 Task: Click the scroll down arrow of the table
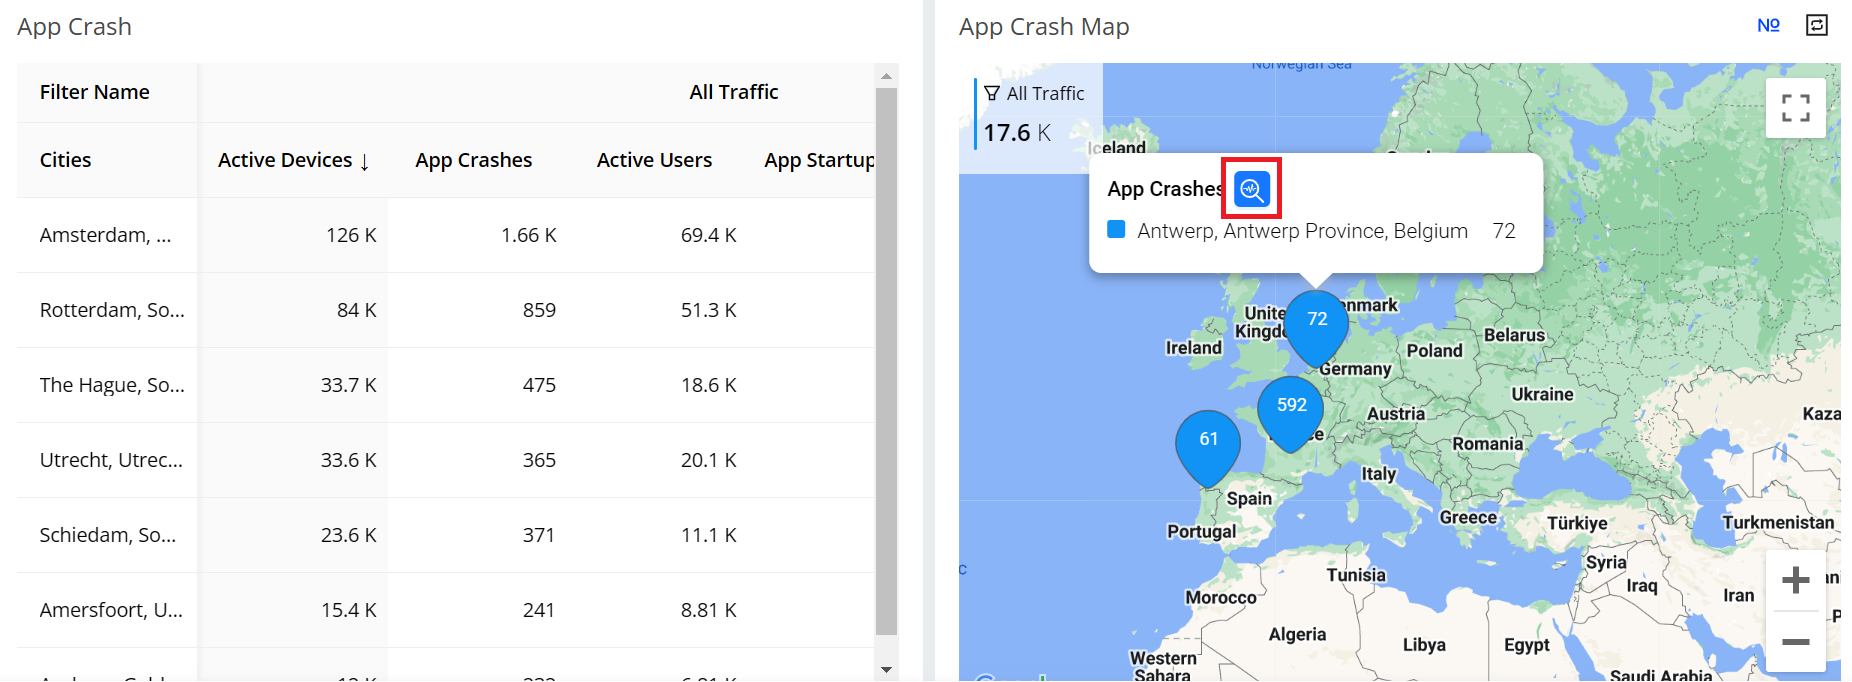click(886, 670)
